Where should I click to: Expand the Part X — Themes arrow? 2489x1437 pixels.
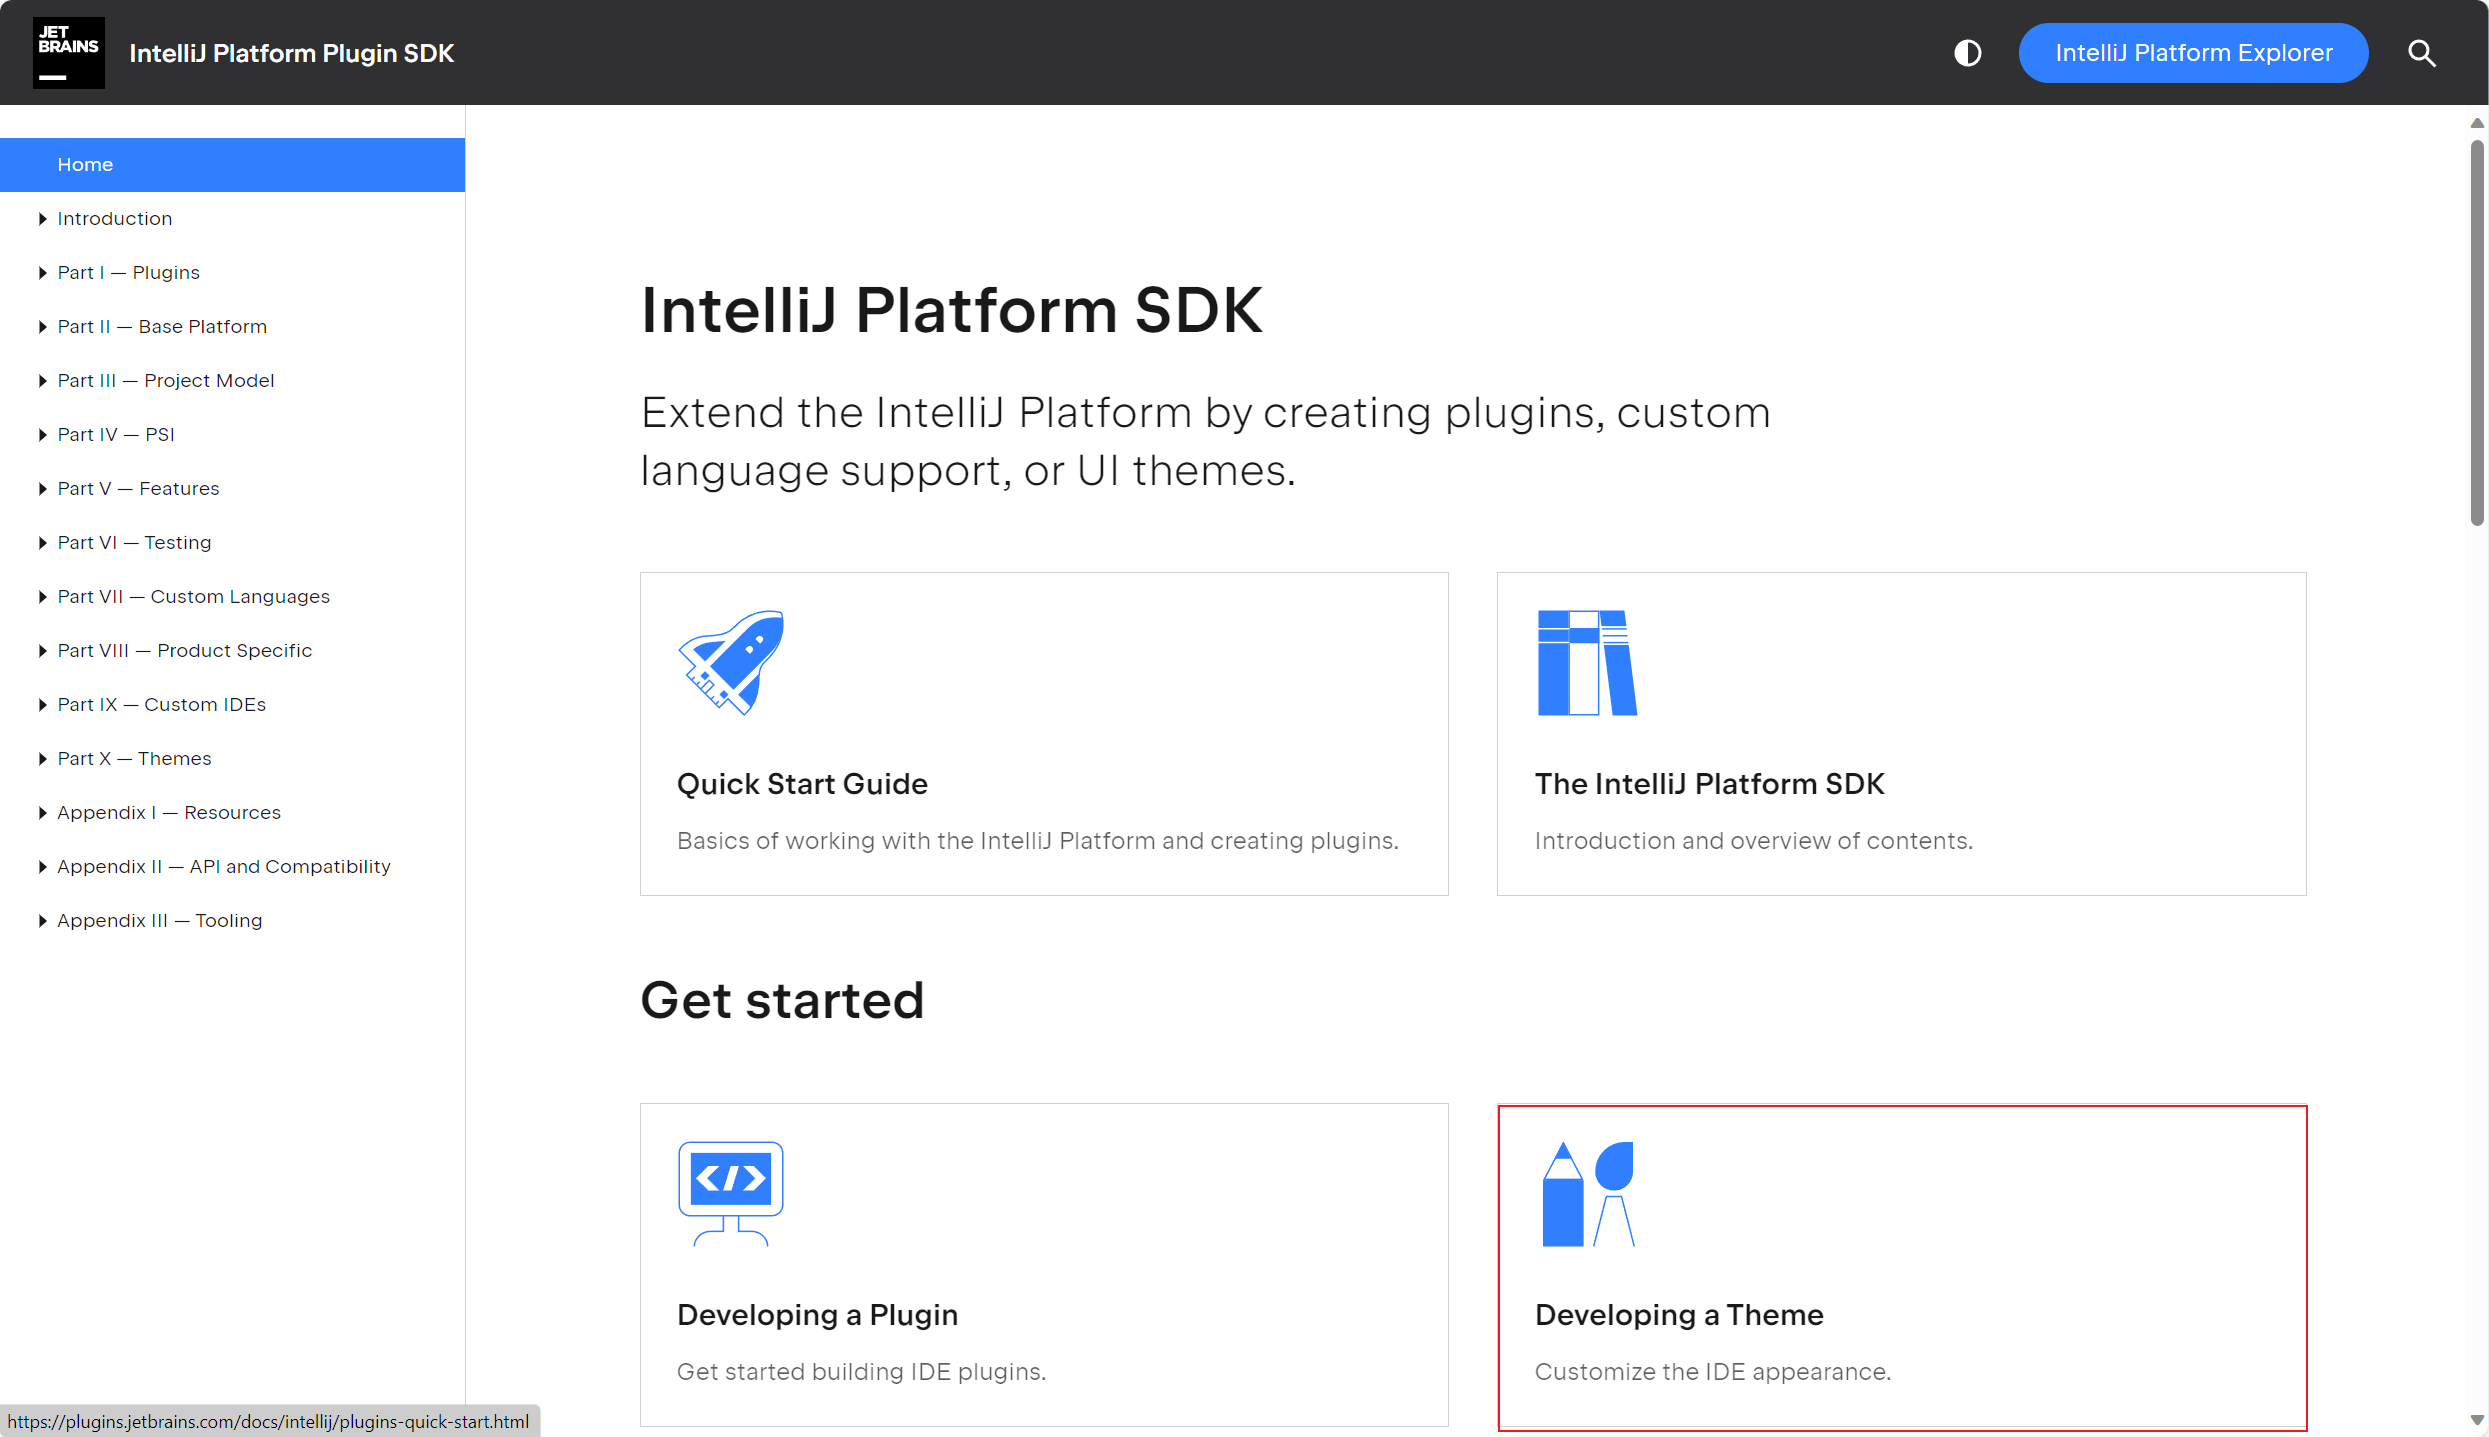tap(42, 759)
